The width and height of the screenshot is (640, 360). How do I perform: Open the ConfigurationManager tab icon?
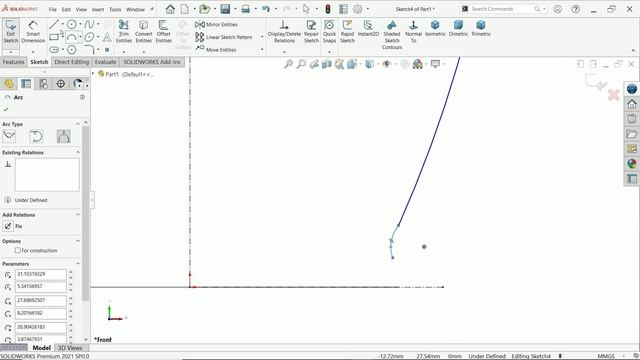(43, 84)
